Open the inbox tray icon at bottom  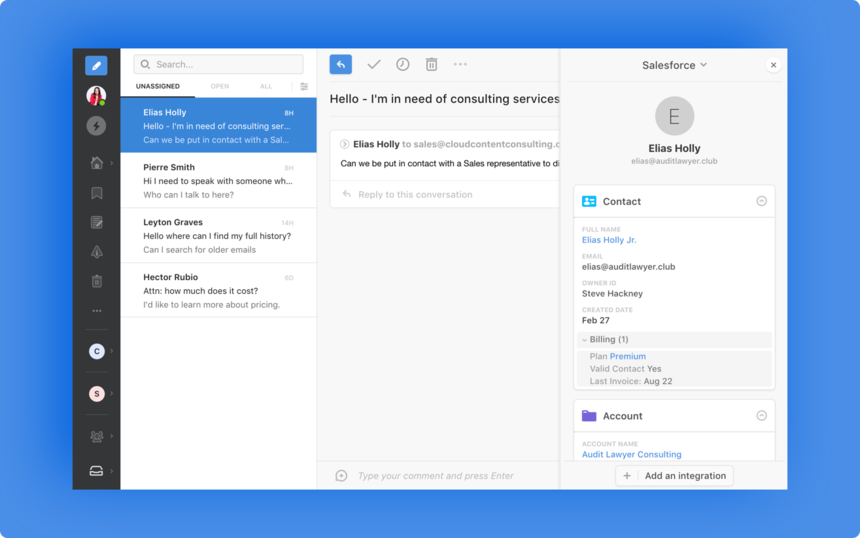pos(96,471)
